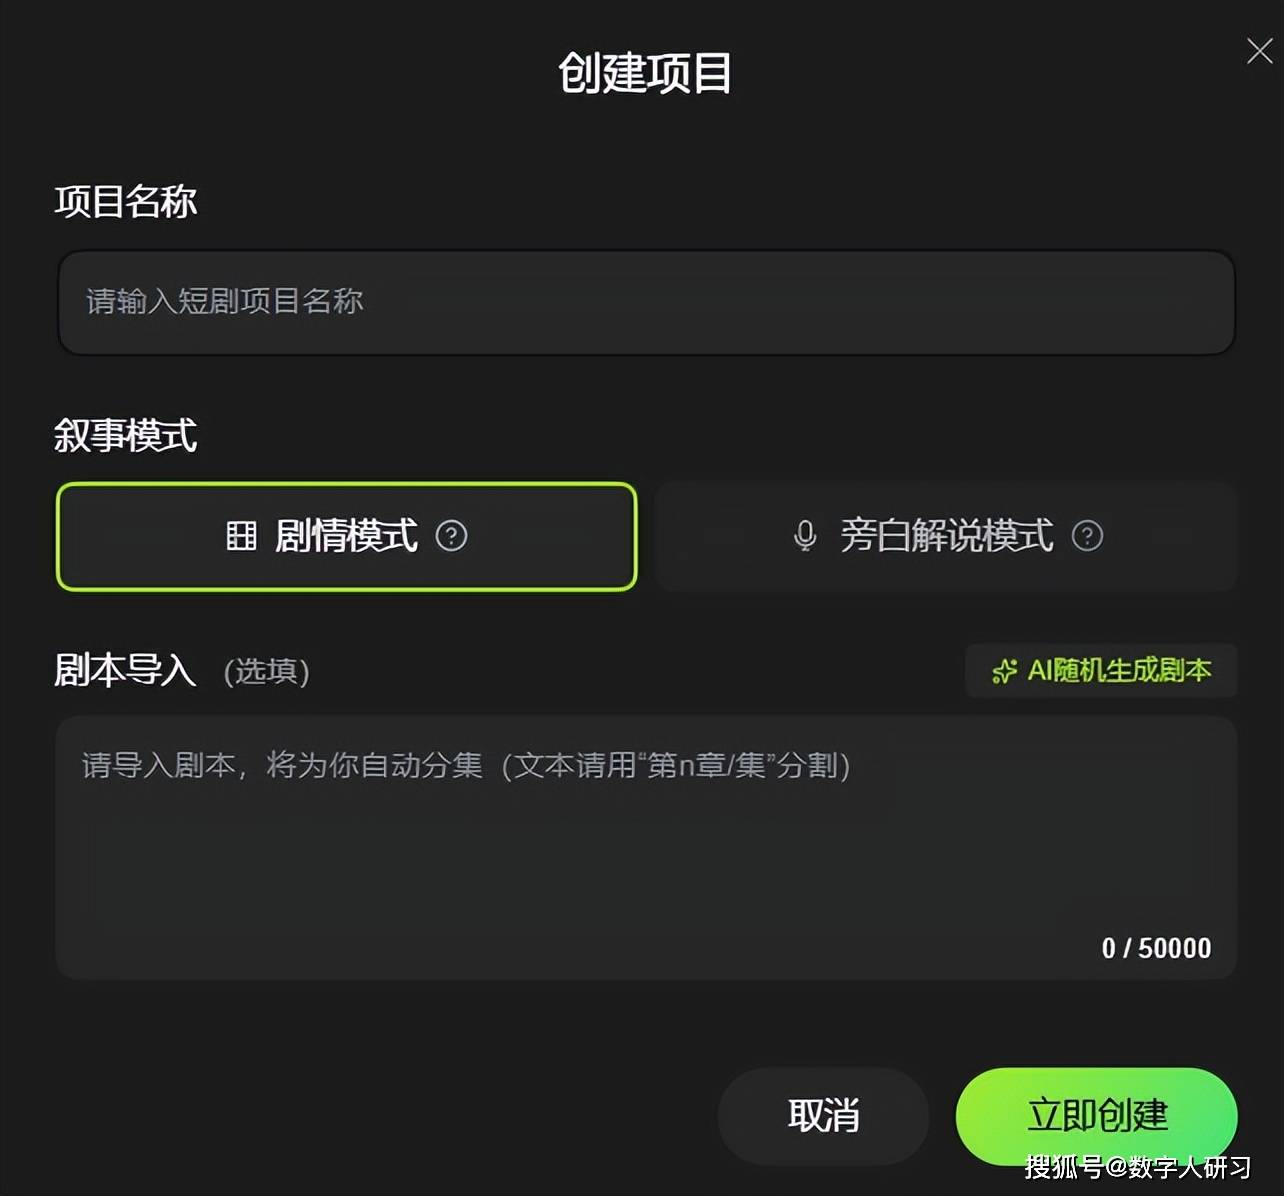Click the 剧本导入 section label
Viewport: 1284px width, 1196px height.
pos(125,670)
